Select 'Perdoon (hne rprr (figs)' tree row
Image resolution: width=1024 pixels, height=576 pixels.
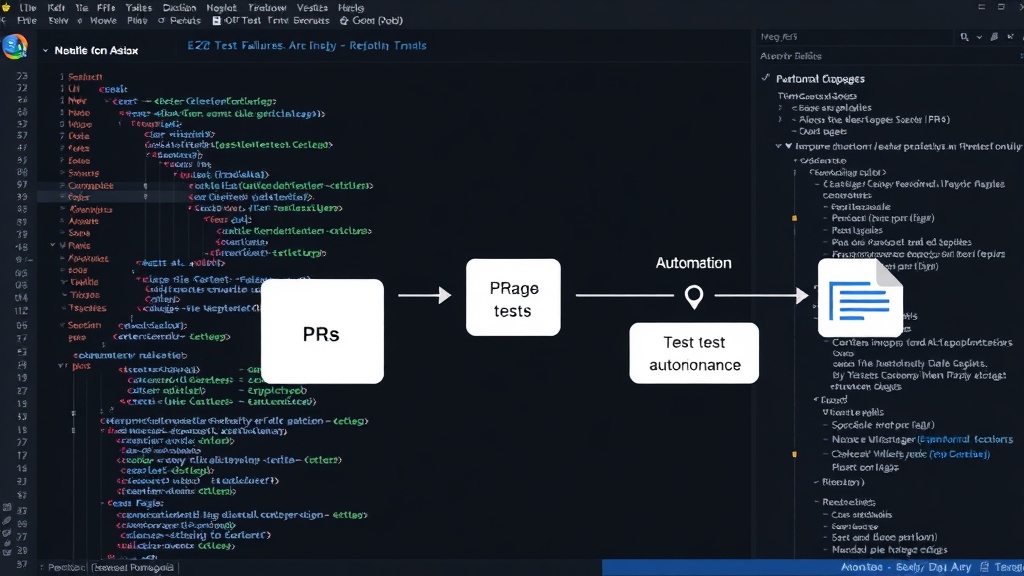click(882, 218)
